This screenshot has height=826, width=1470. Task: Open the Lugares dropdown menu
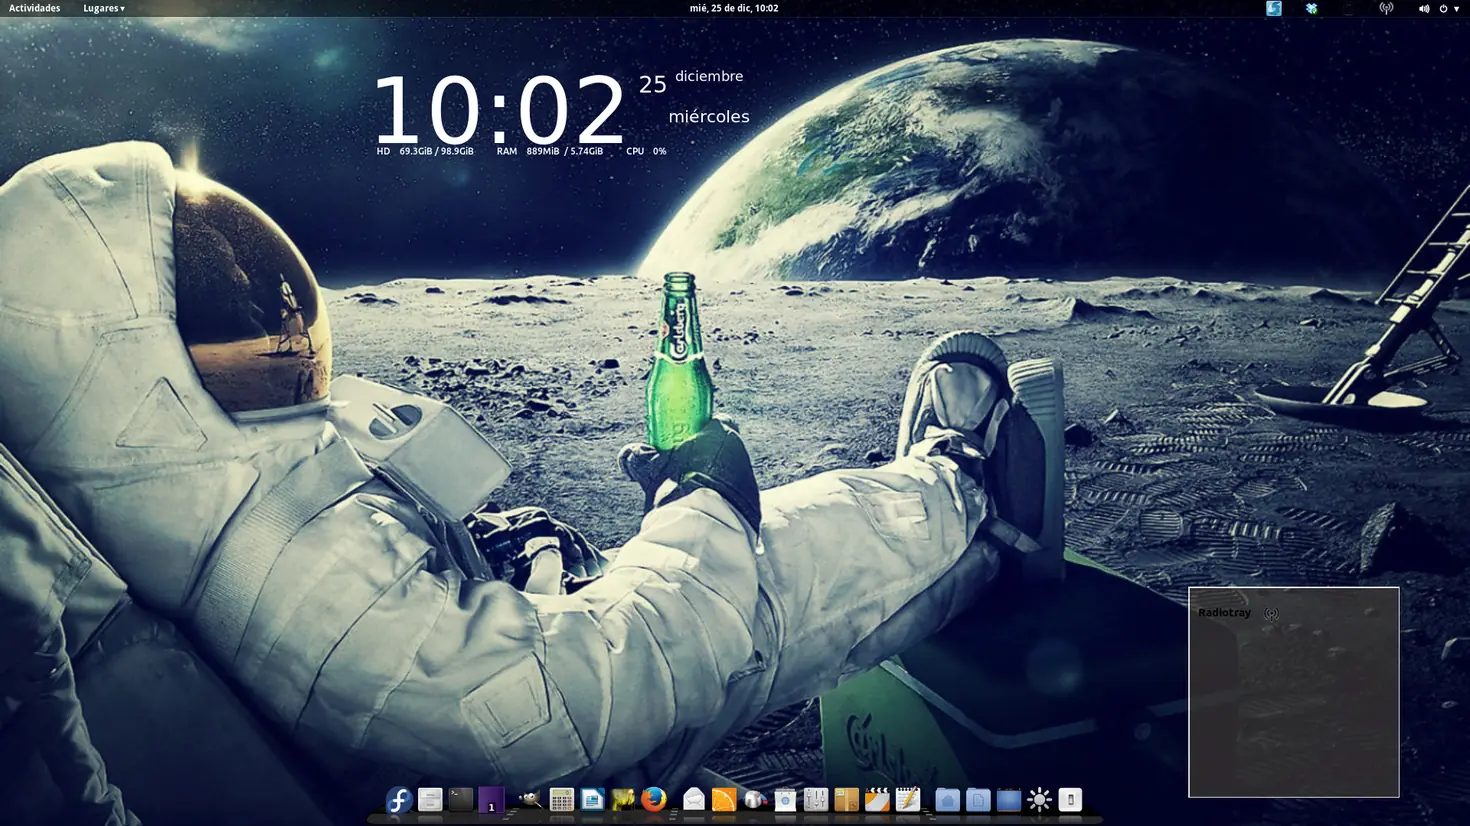tap(103, 8)
